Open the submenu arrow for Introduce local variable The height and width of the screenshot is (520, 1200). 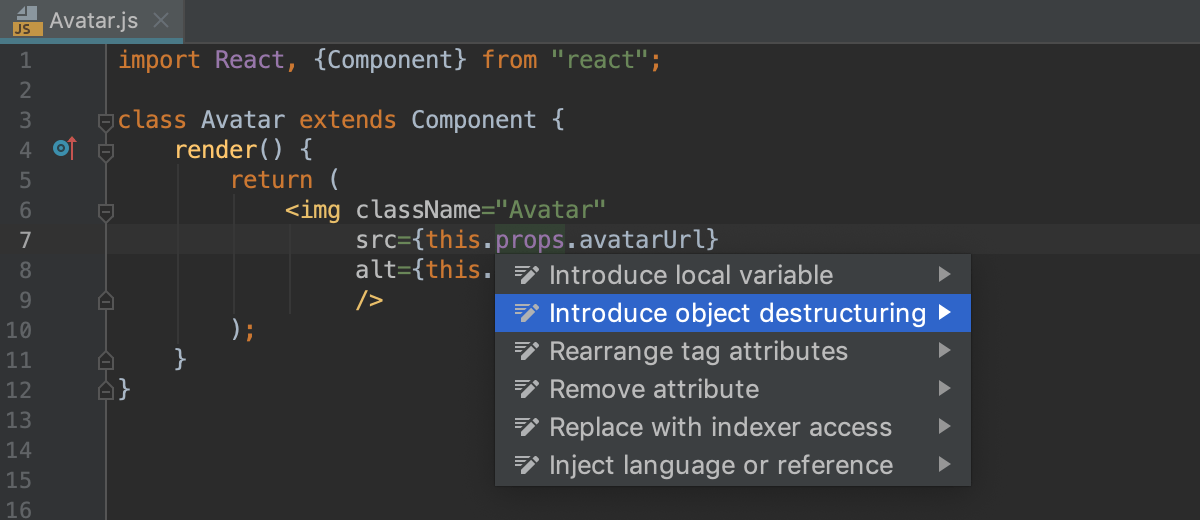944,275
